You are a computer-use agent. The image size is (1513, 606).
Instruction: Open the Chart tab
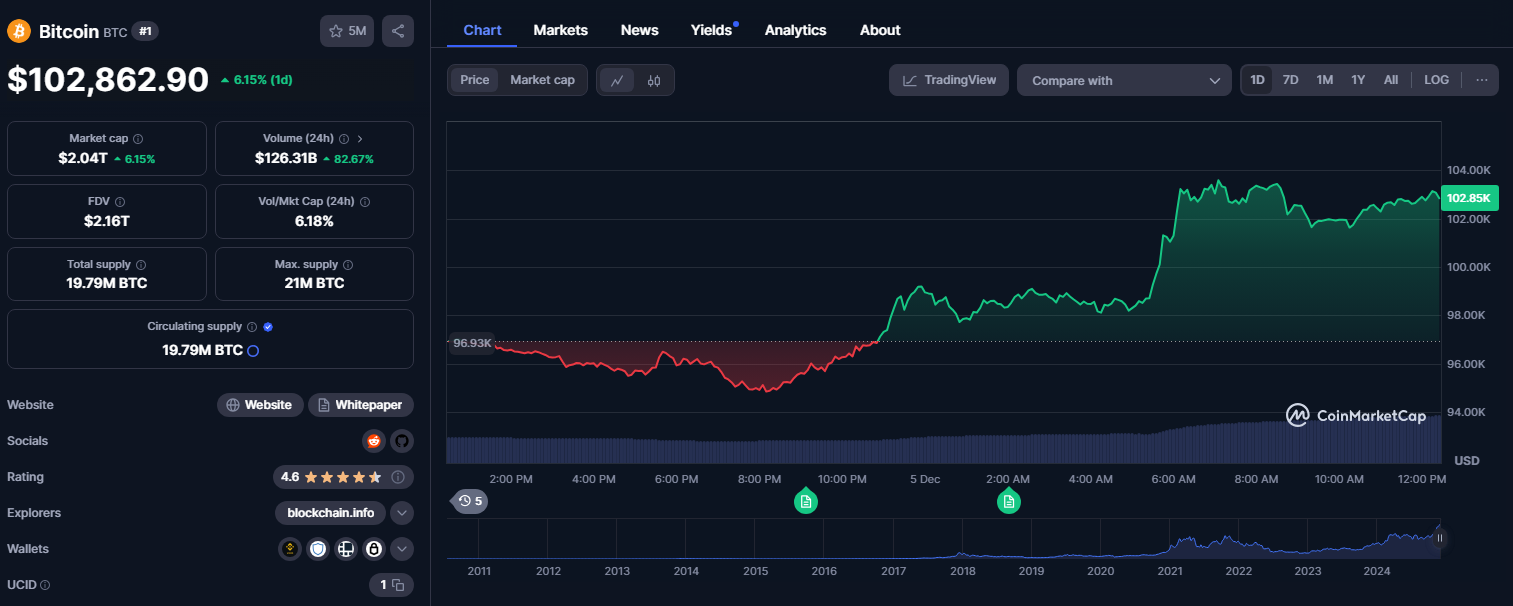tap(482, 30)
